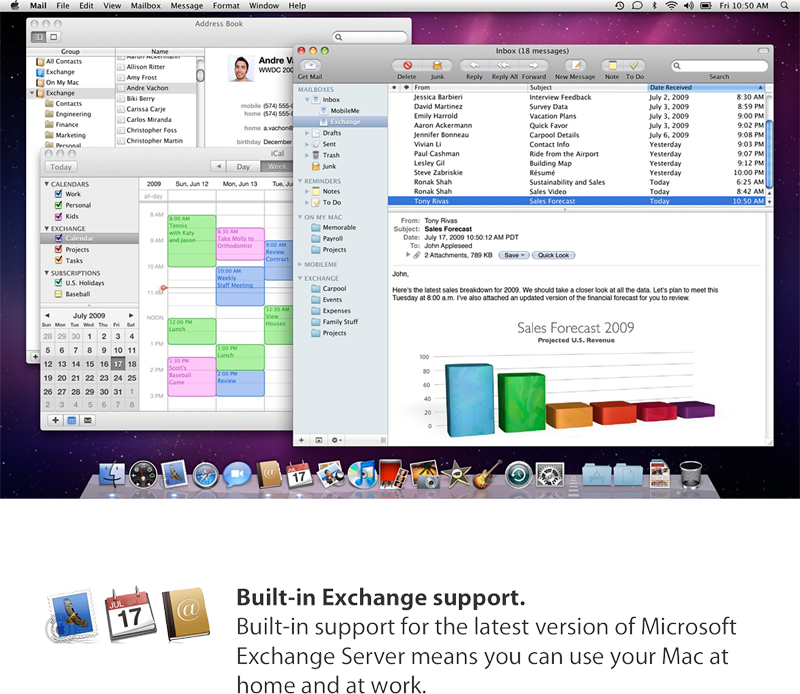Viewport: 800px width, 694px height.
Task: Click the Quick Look attachment button
Action: tap(554, 255)
